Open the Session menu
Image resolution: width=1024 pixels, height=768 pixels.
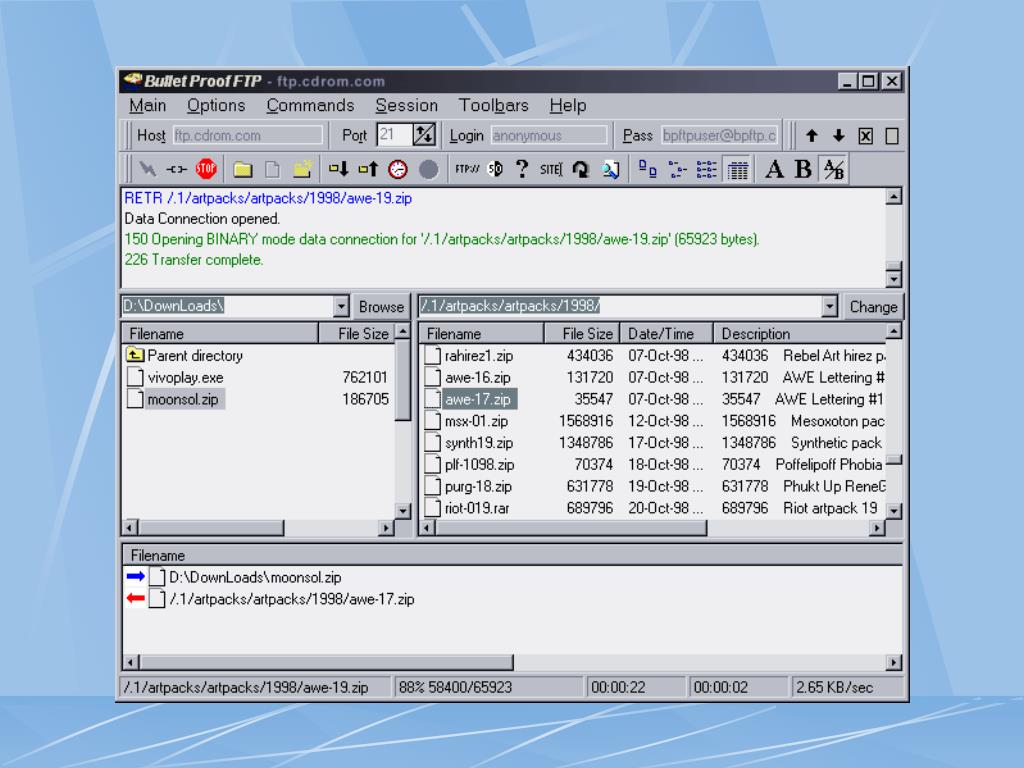coord(406,106)
